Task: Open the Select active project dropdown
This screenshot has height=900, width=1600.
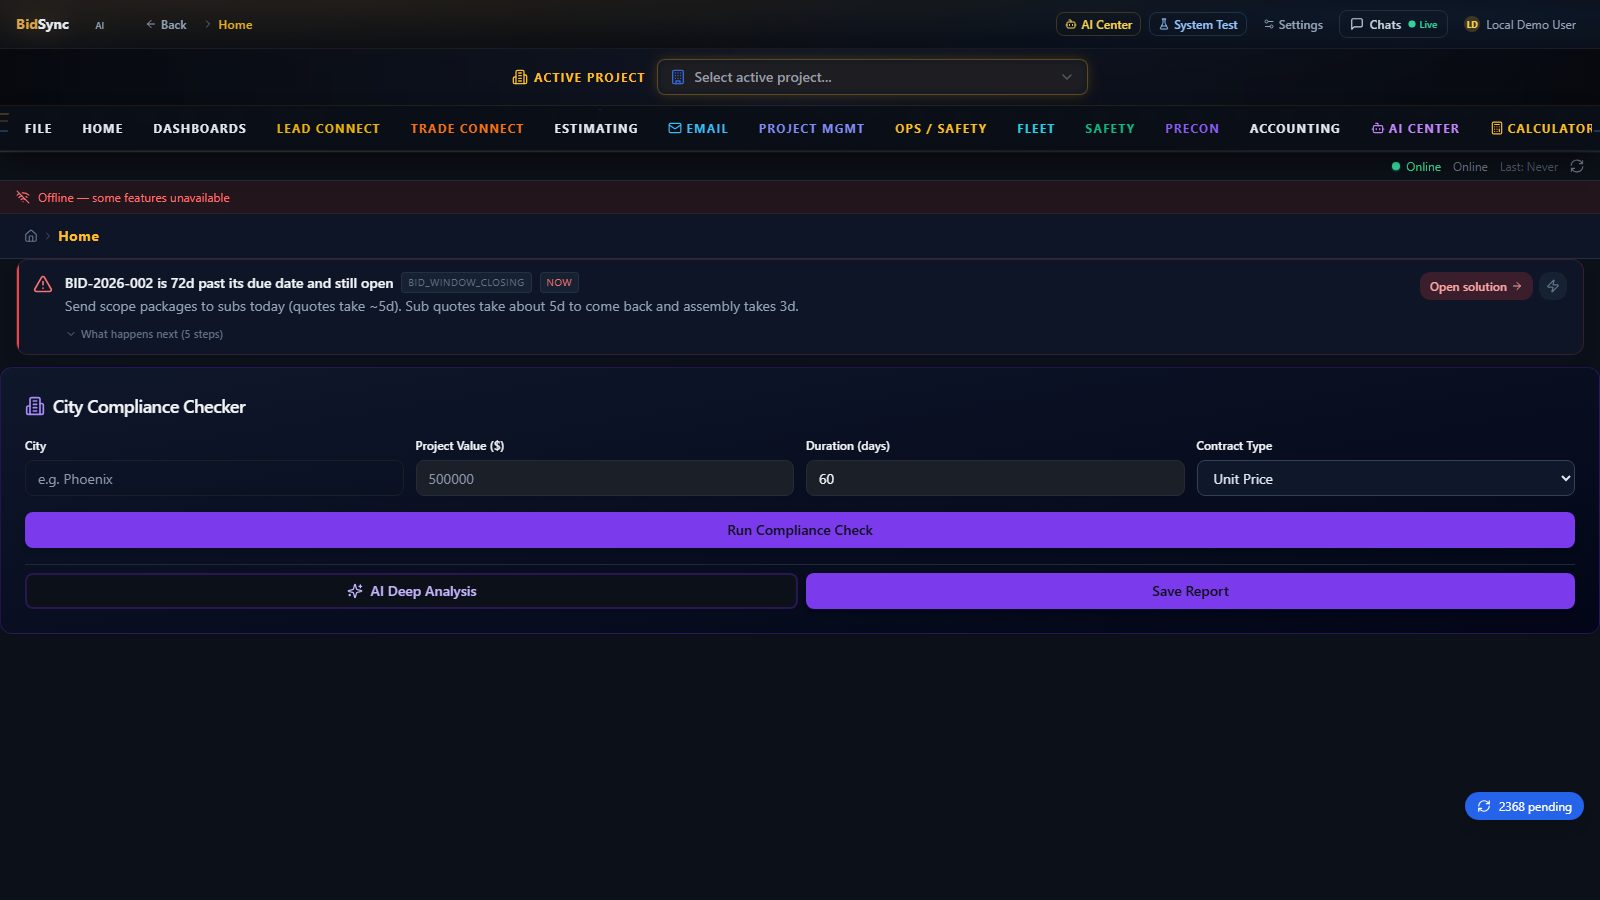Action: 872,77
